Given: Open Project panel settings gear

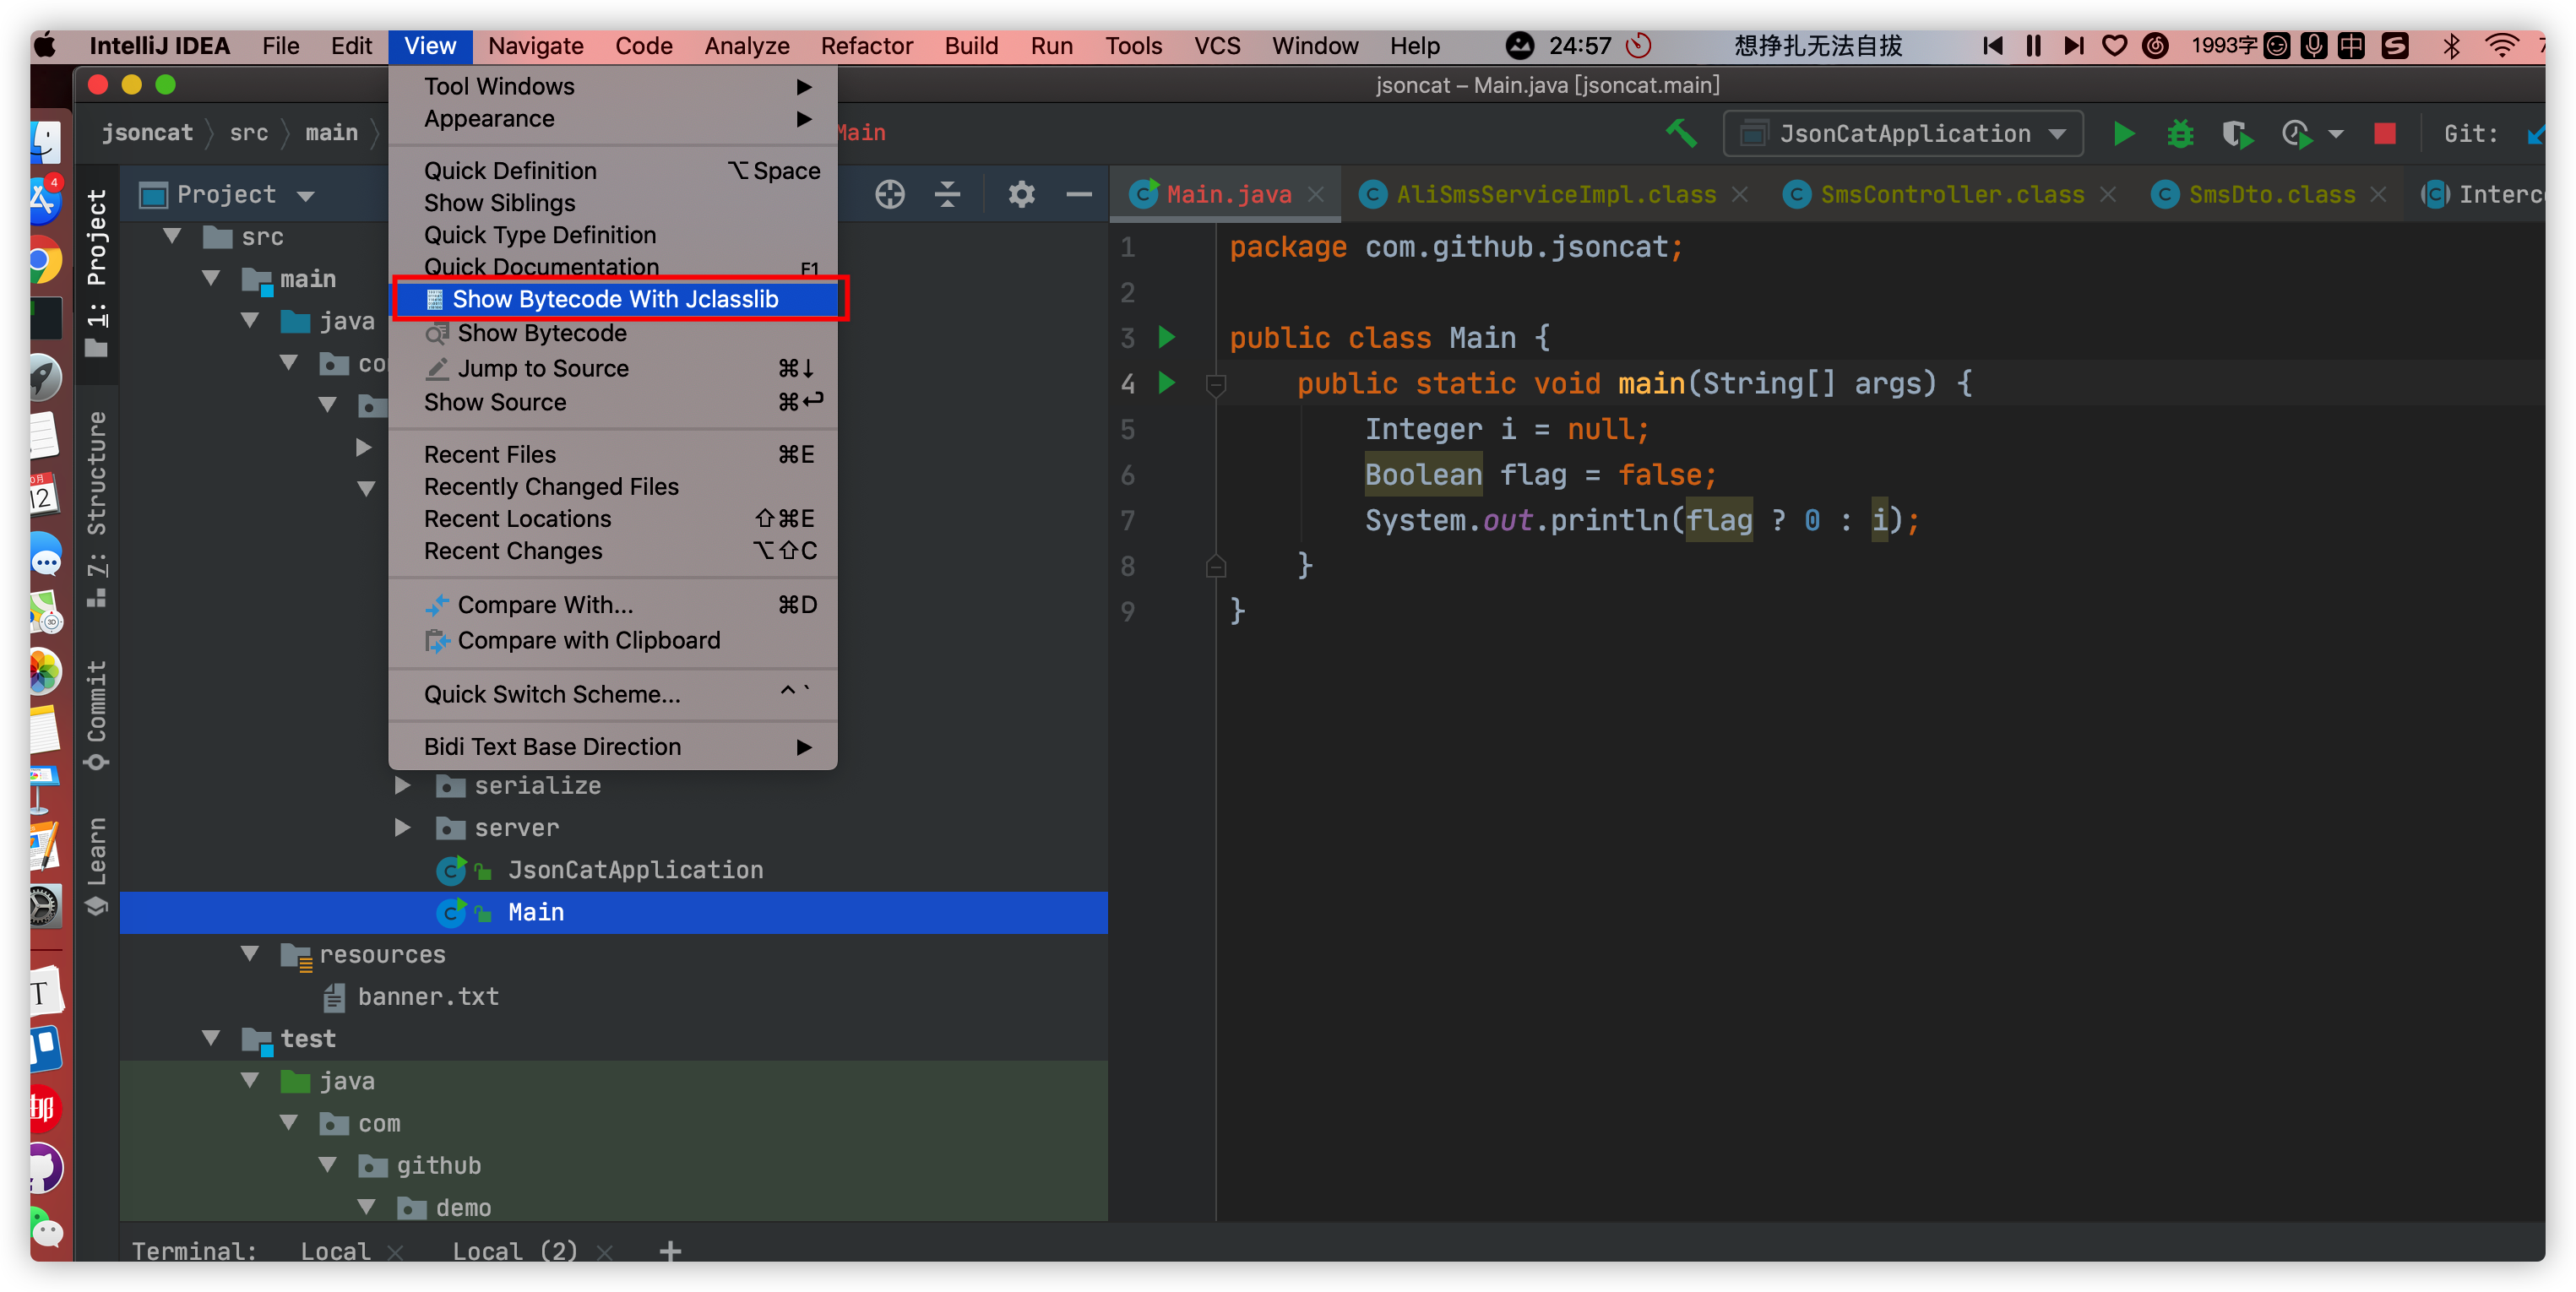Looking at the screenshot, I should (x=1021, y=194).
